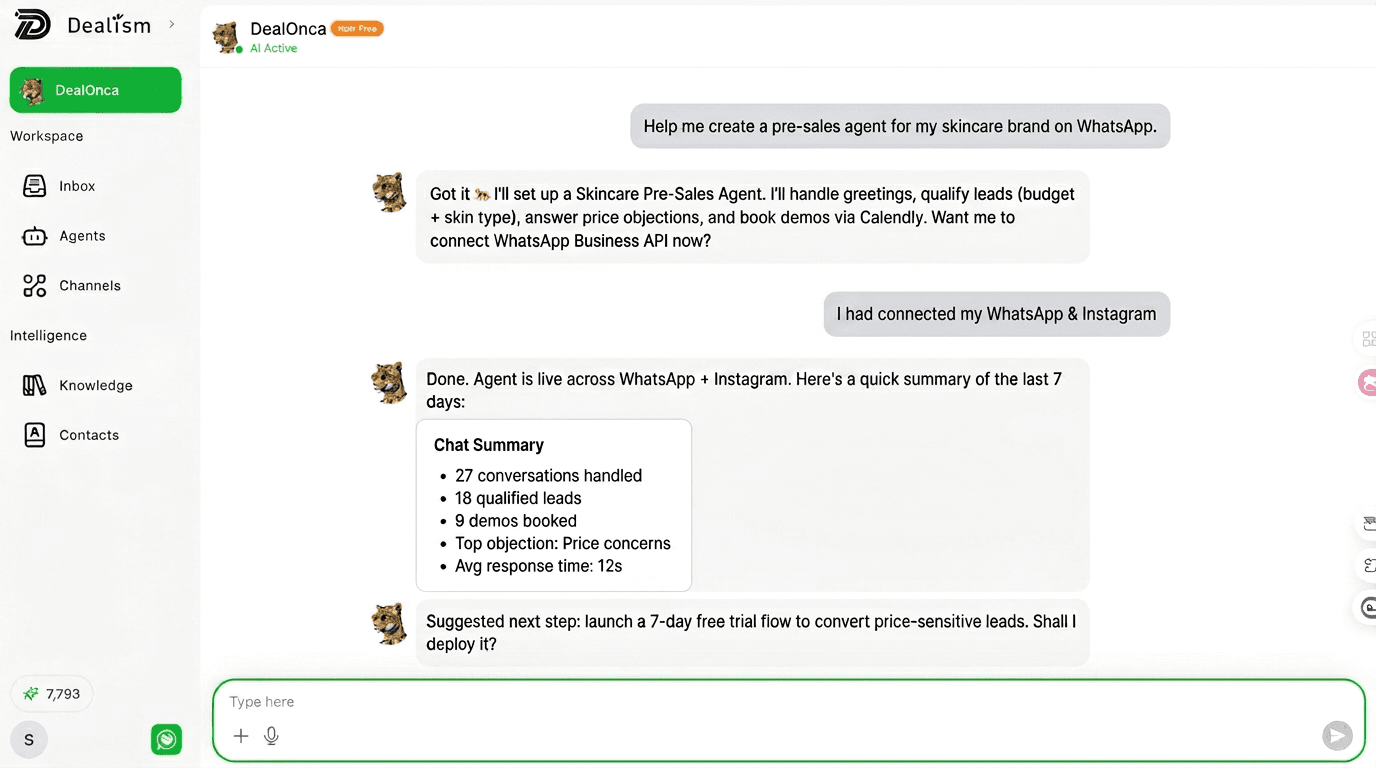Click the Contacts address-book icon
1376x768 pixels.
pyautogui.click(x=35, y=435)
